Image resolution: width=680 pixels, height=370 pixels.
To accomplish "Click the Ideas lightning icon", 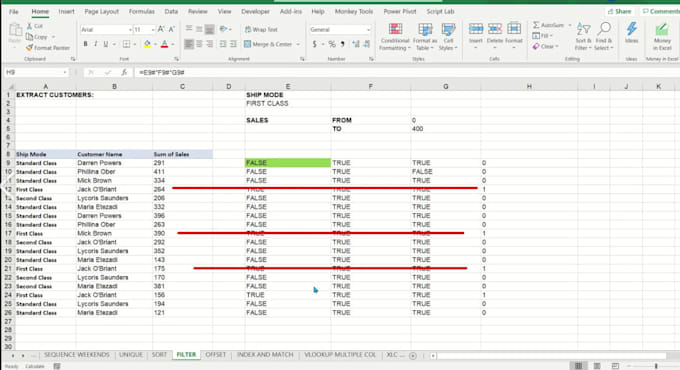I will click(x=631, y=33).
